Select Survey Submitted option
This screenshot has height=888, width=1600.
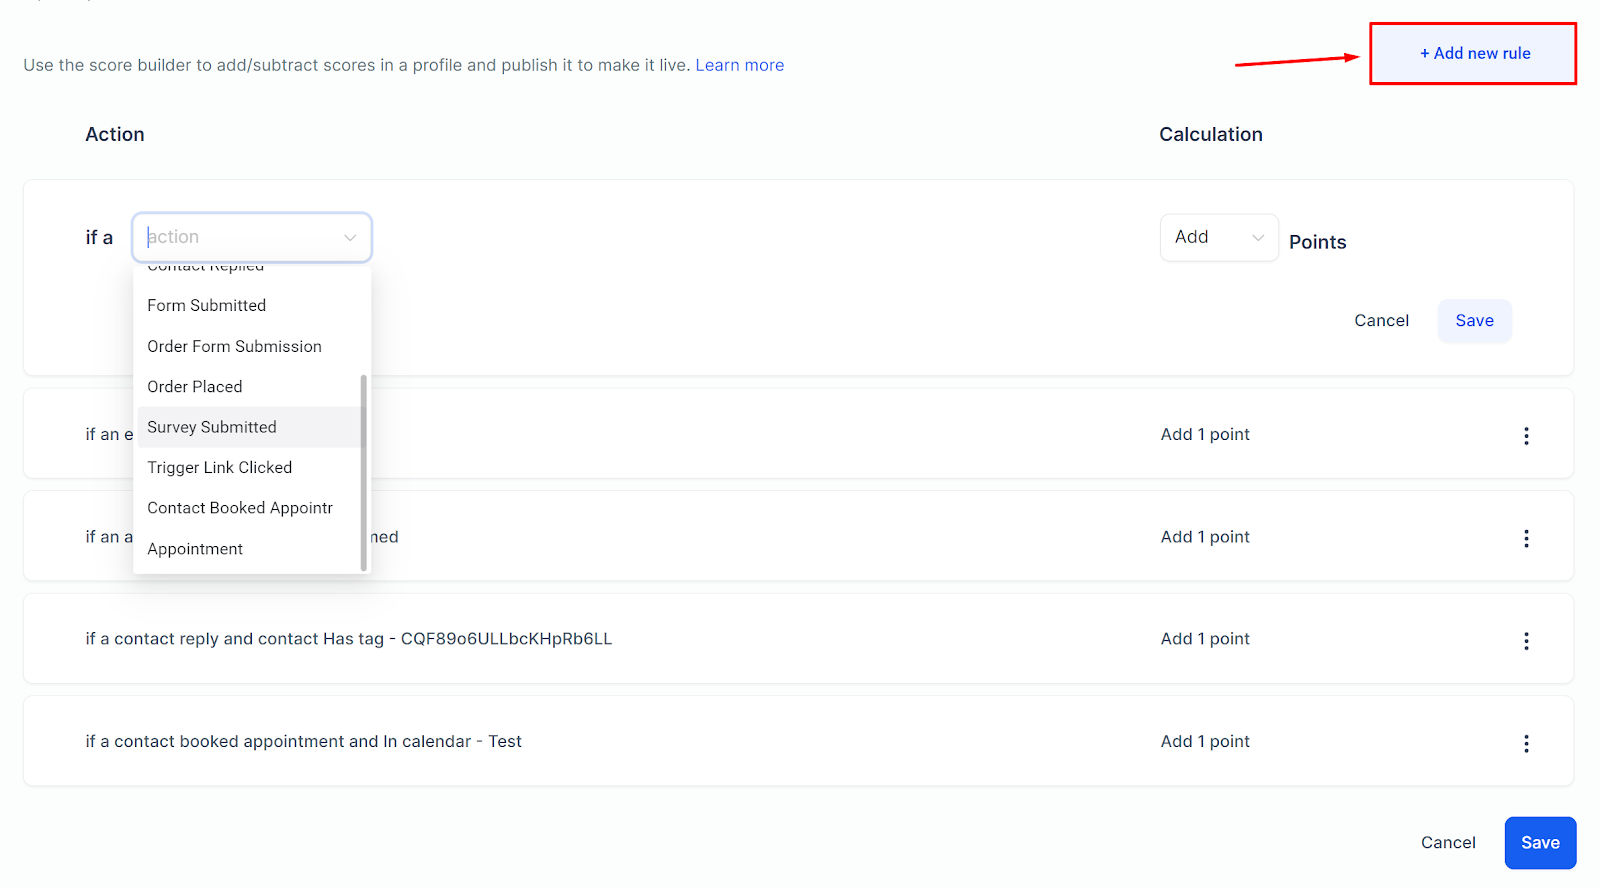[247, 427]
